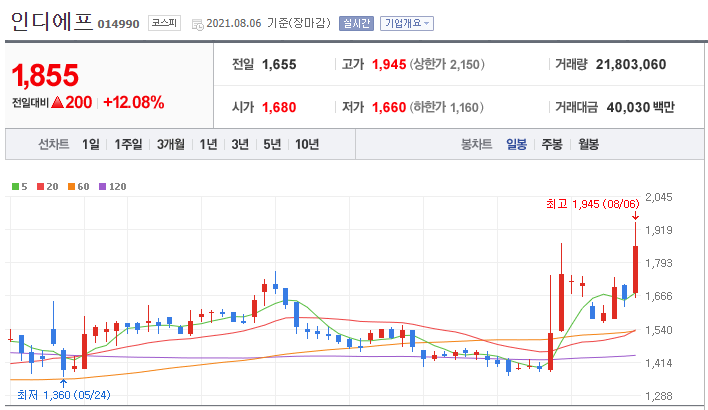Select the 3개월 line chart tab
Viewport: 708px width, 410px height.
coord(171,144)
